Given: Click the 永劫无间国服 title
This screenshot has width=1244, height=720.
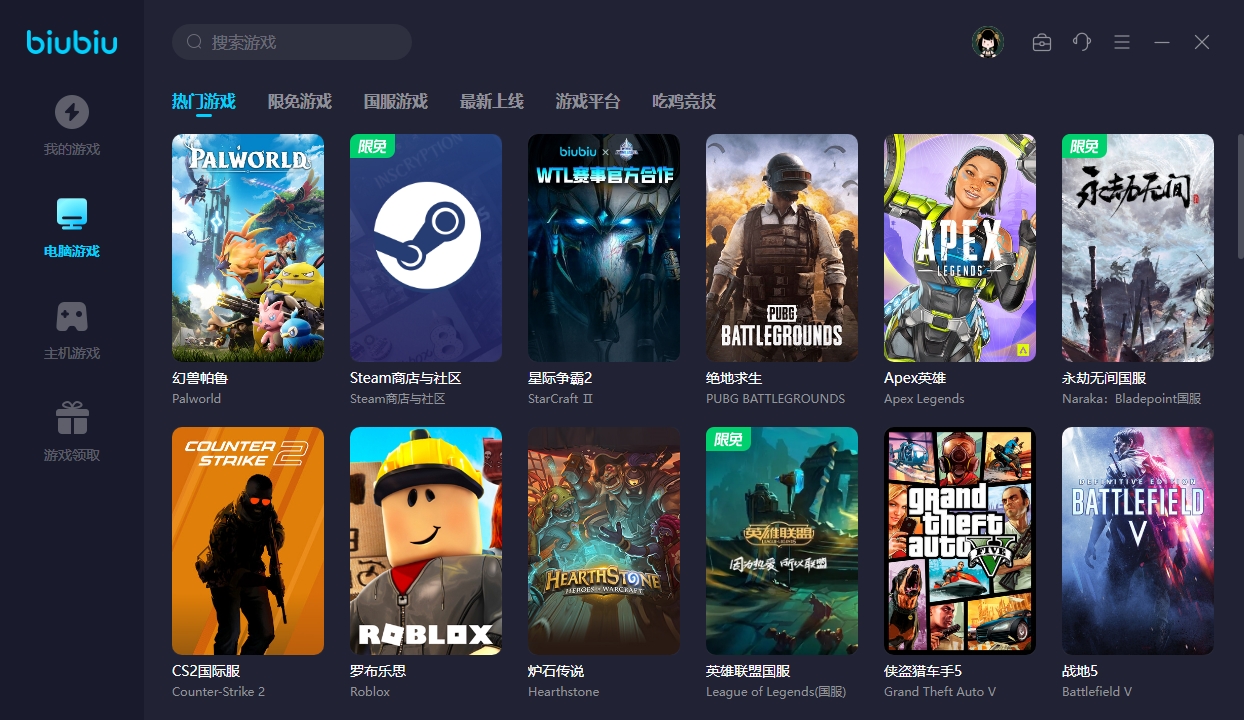Looking at the screenshot, I should pyautogui.click(x=1104, y=378).
